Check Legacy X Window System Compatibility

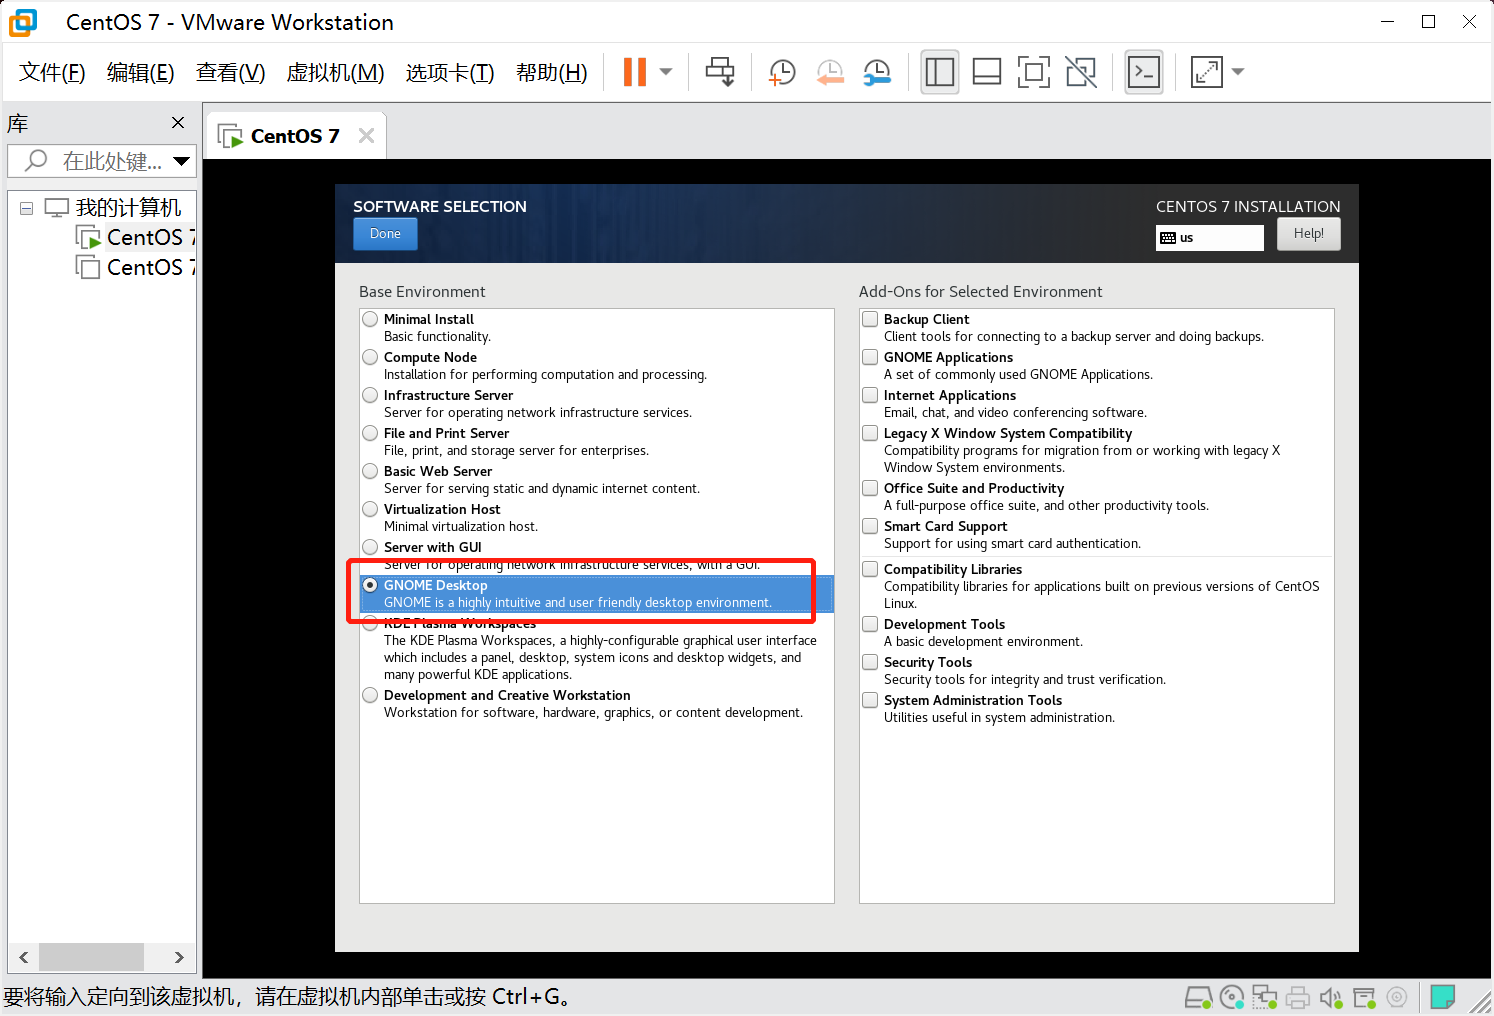tap(871, 433)
